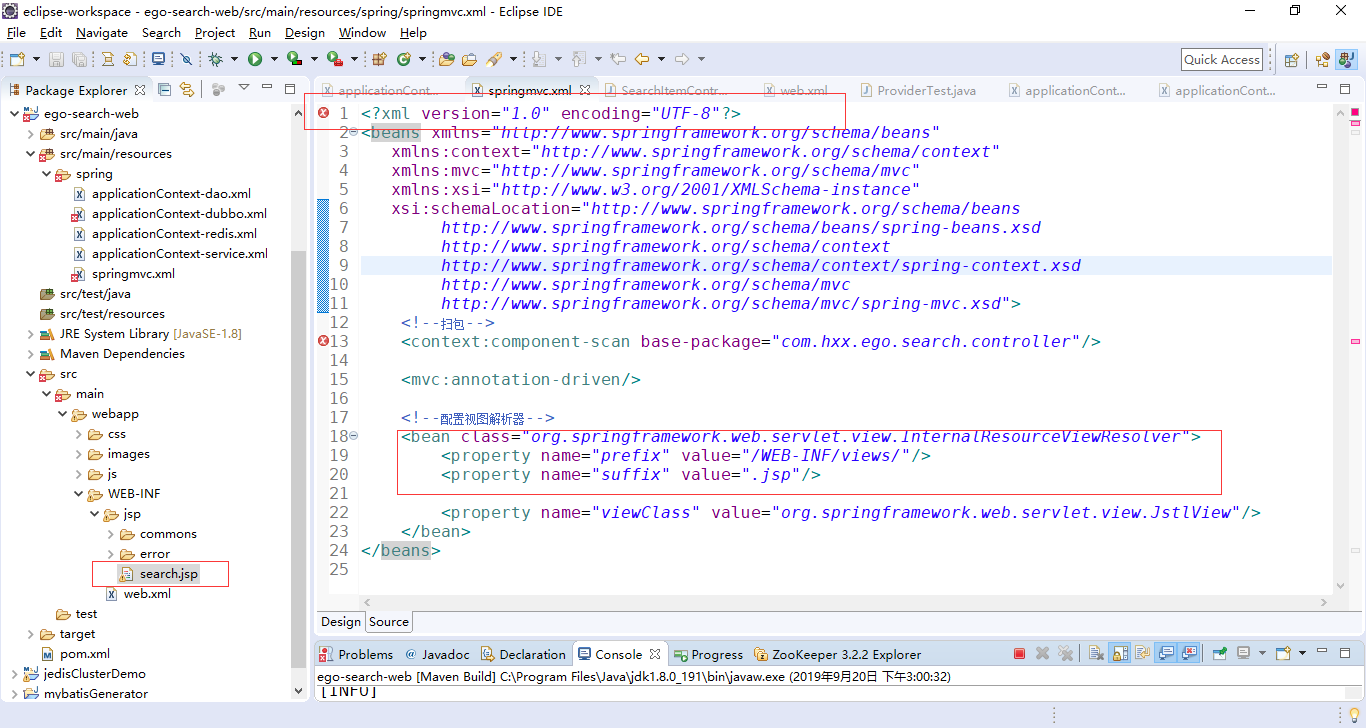Collapse the WEB-INF folder
The width and height of the screenshot is (1366, 728).
pos(78,494)
